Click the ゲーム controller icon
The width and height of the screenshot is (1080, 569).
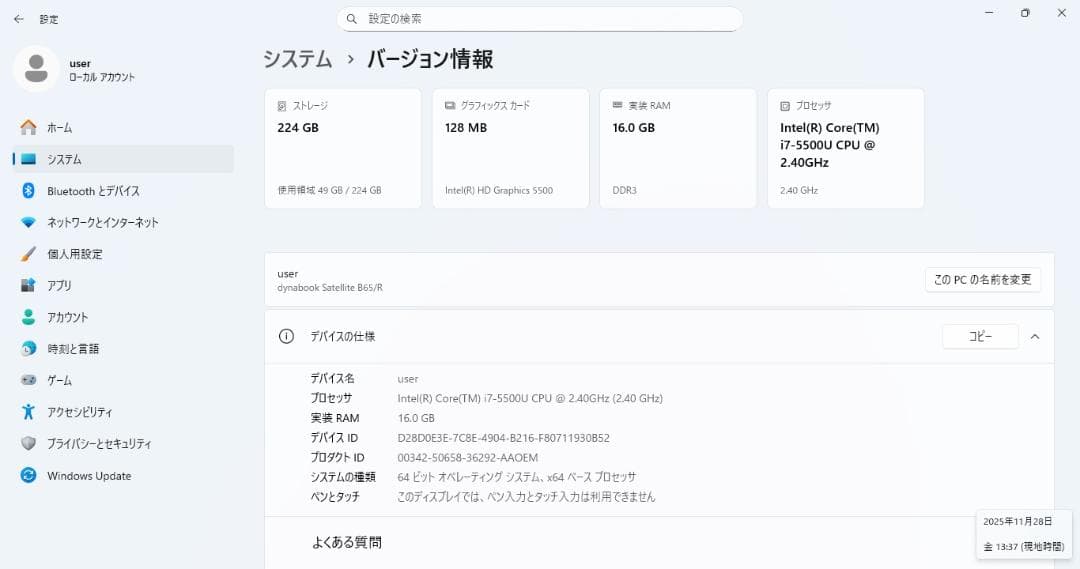pyautogui.click(x=28, y=380)
